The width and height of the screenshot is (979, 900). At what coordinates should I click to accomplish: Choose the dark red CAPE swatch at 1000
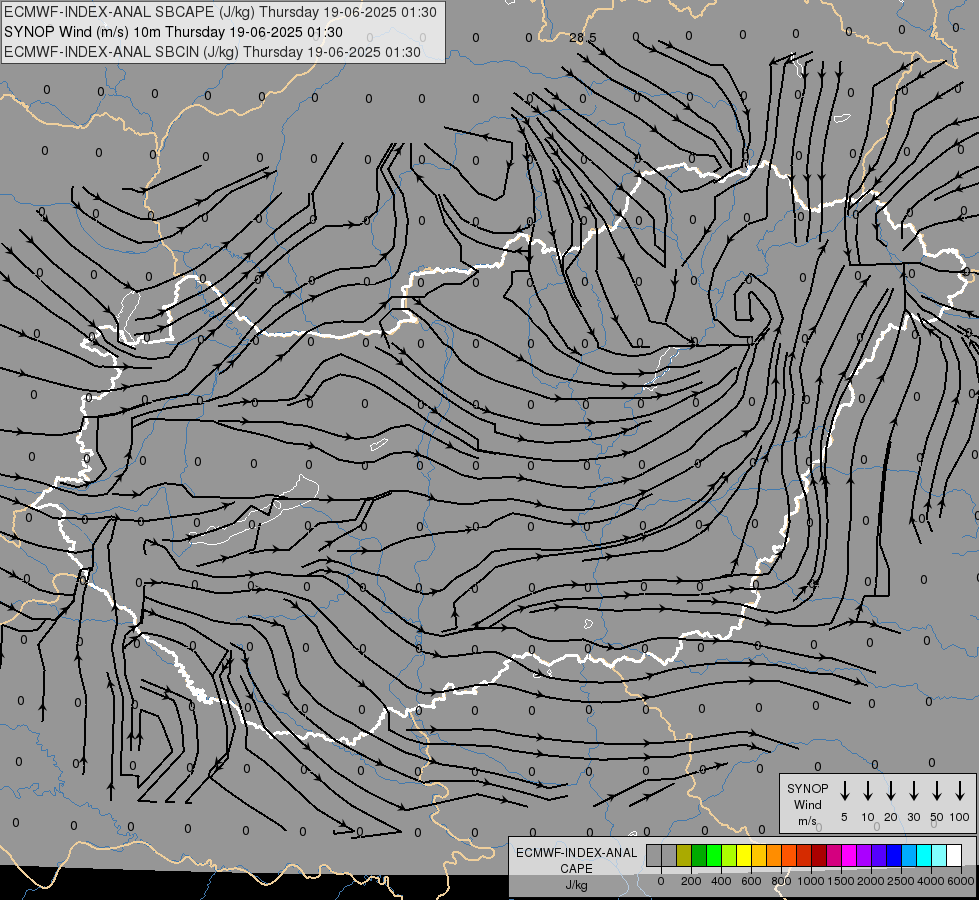point(819,855)
